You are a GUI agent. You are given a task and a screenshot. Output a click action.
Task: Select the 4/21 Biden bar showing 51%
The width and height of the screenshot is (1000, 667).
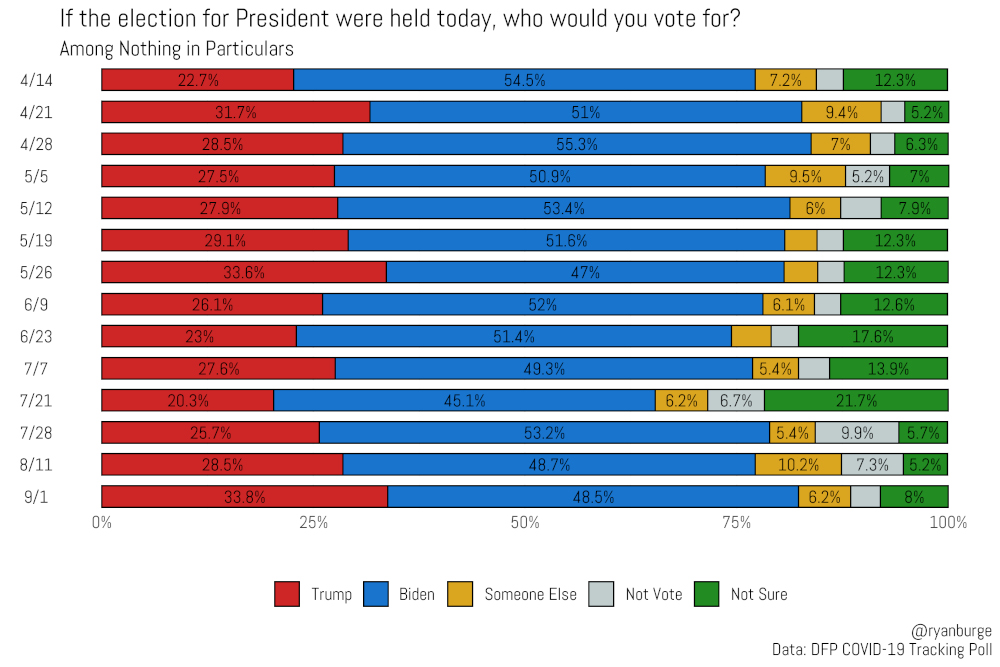(x=586, y=112)
